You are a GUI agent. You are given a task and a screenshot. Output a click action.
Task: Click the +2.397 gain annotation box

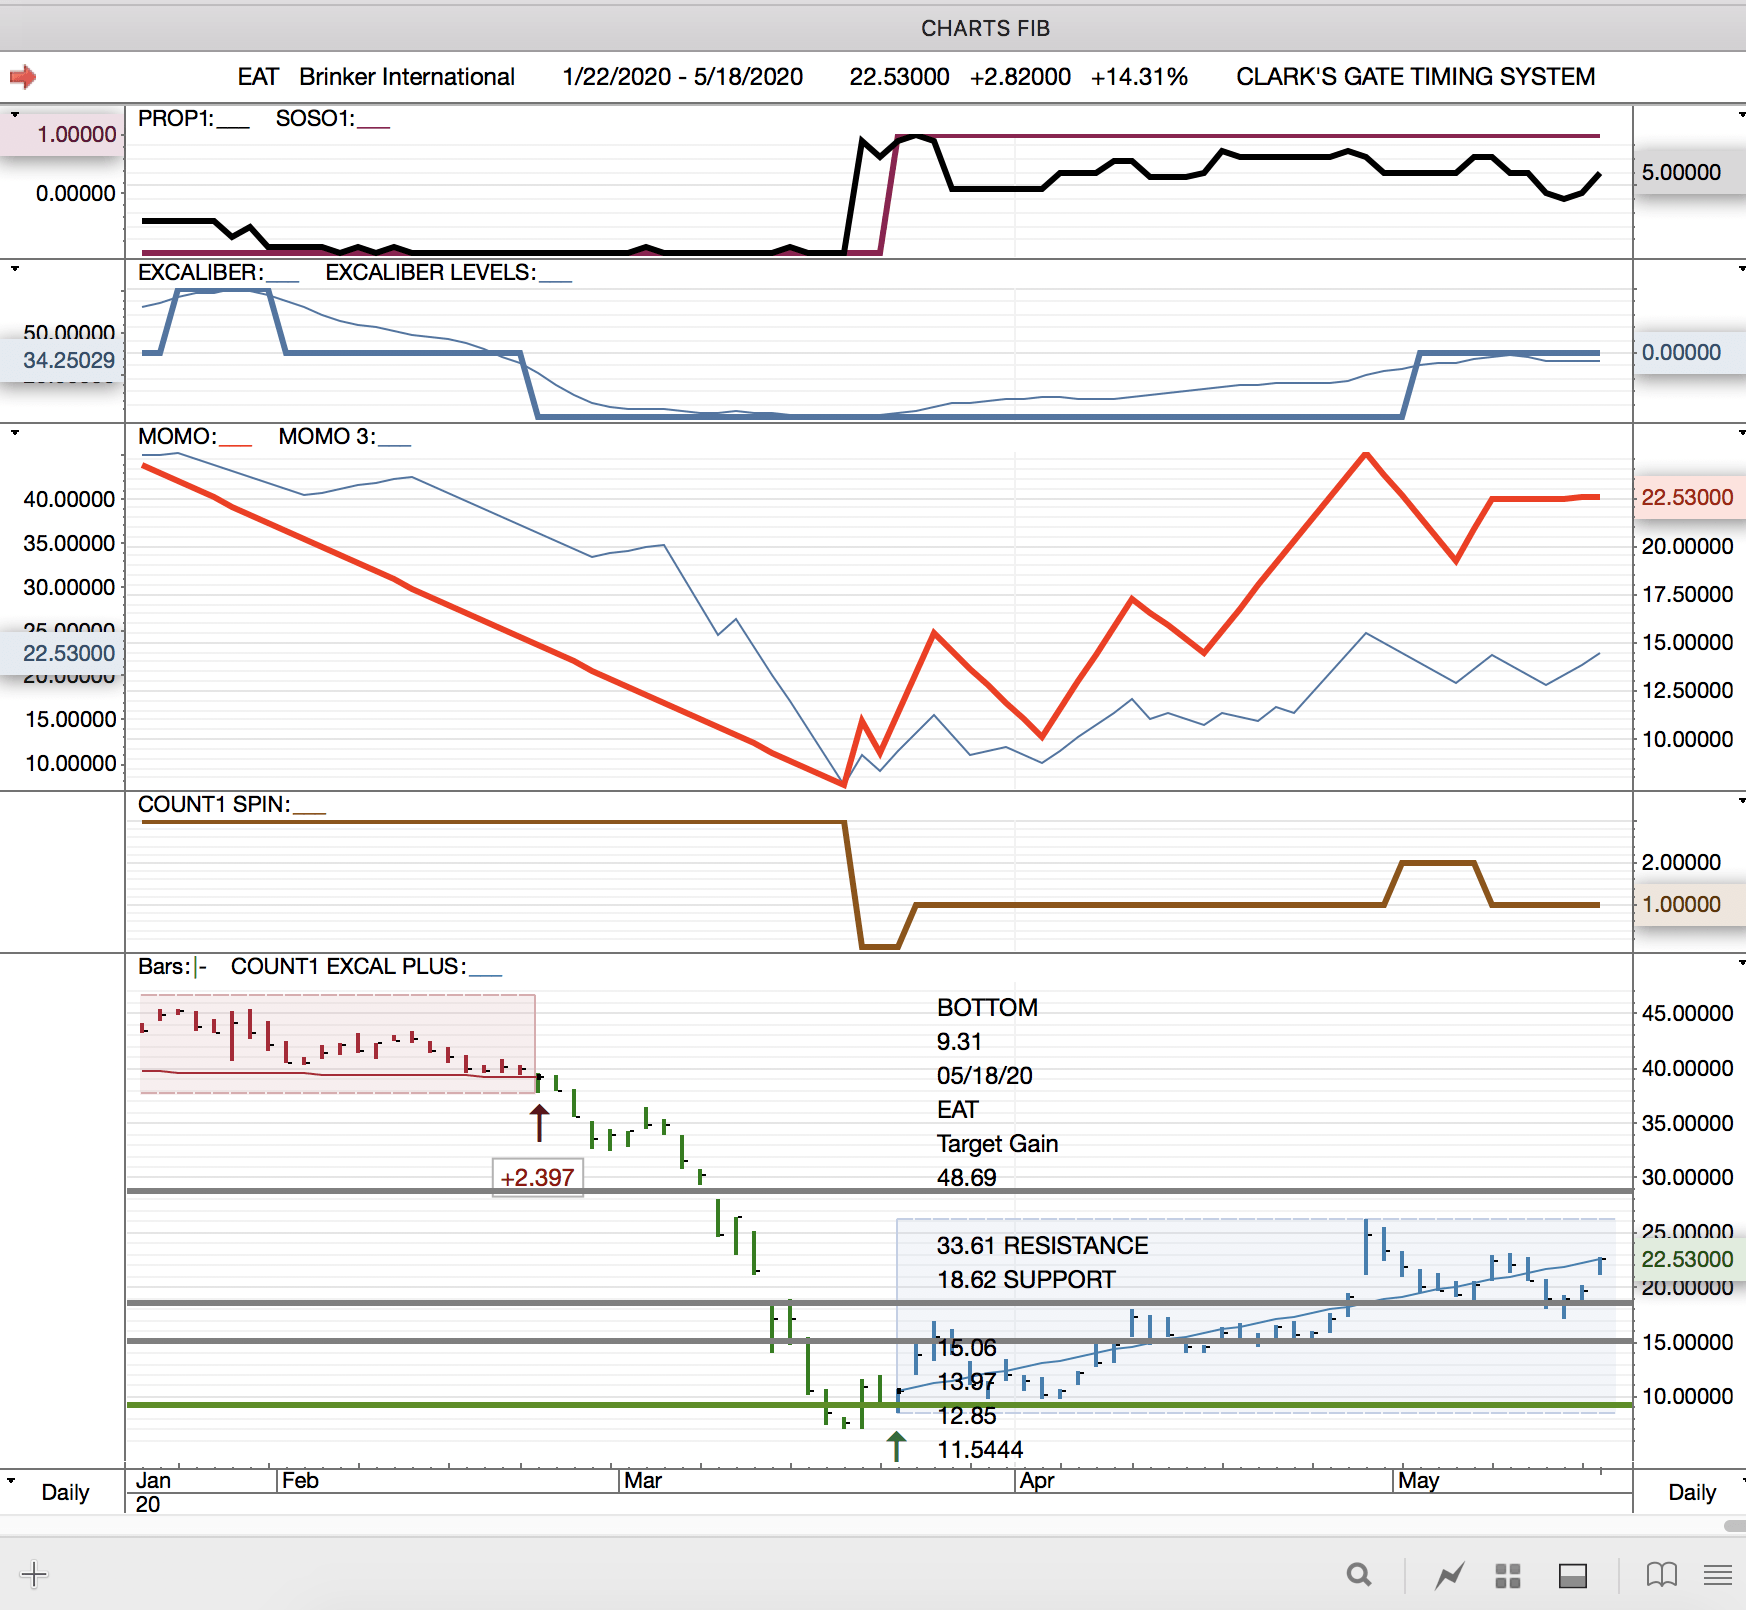tap(537, 1178)
